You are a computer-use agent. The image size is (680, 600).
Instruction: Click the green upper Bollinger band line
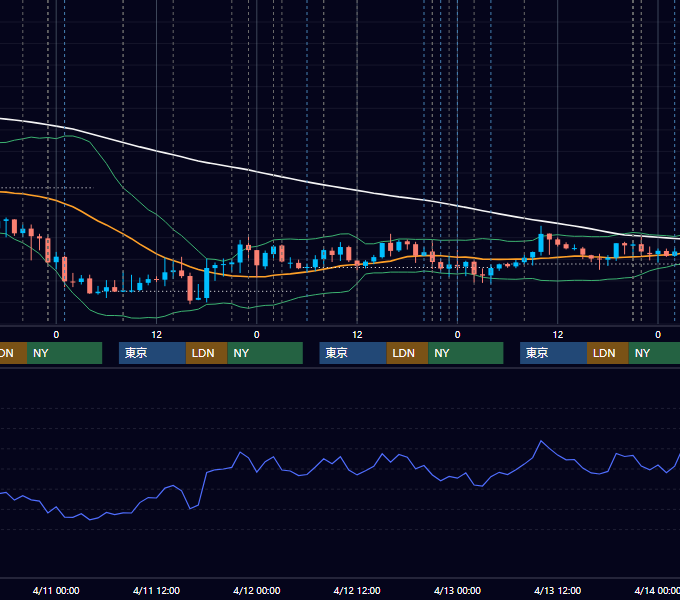point(123,188)
